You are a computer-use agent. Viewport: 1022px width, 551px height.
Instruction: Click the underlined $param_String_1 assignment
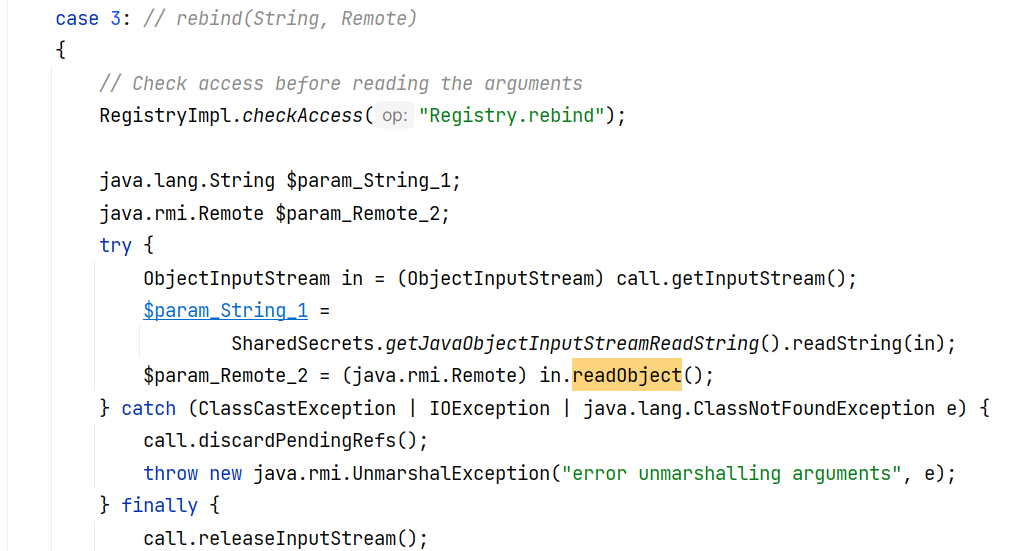tap(225, 311)
